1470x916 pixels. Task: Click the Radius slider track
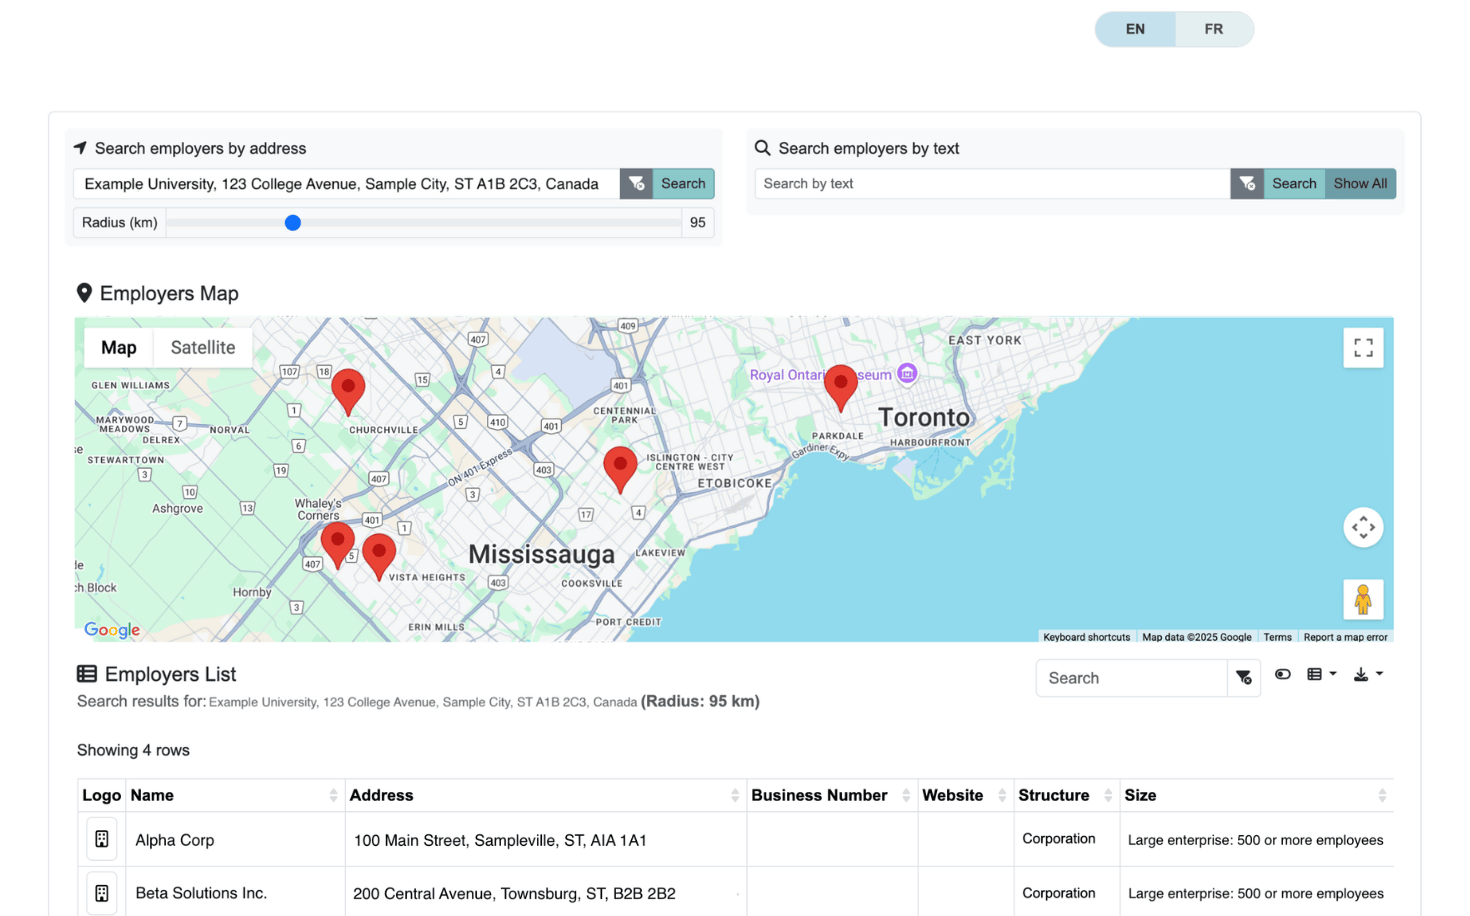tap(424, 223)
